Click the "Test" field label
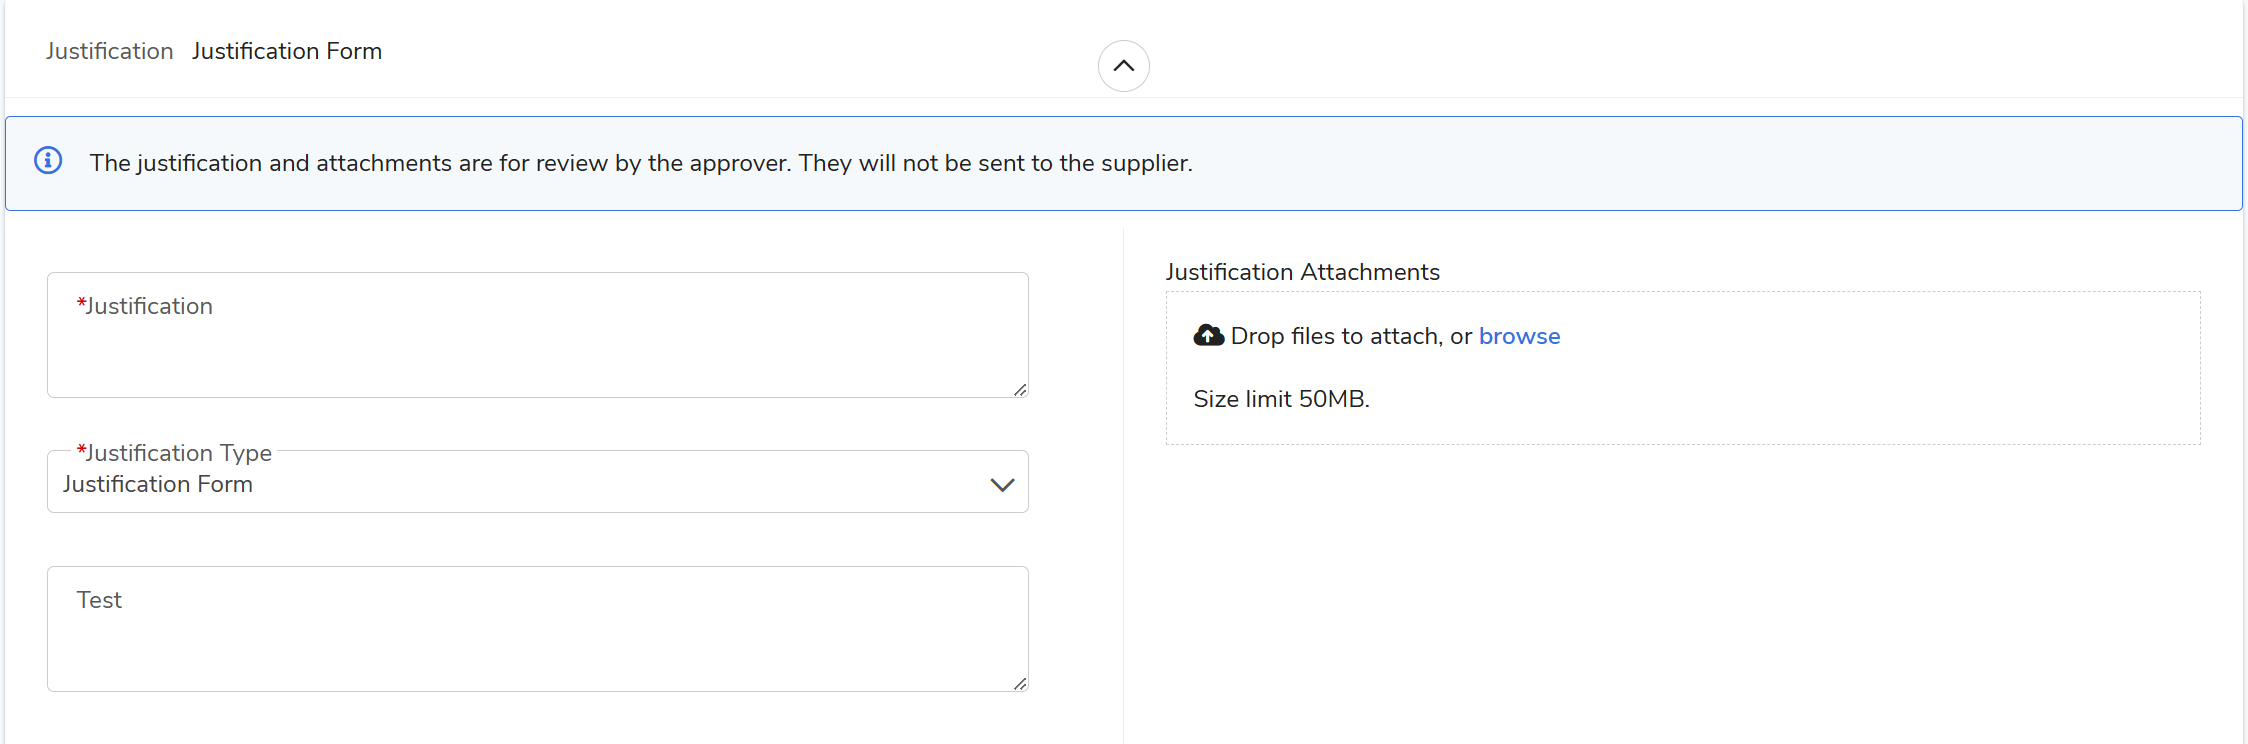2248x744 pixels. [99, 600]
